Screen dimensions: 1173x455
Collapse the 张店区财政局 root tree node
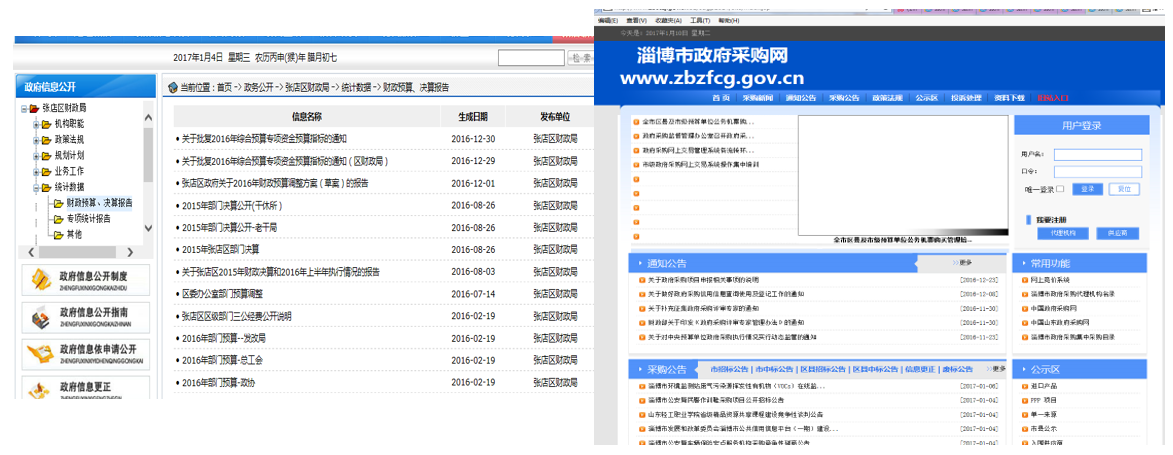[x=23, y=108]
